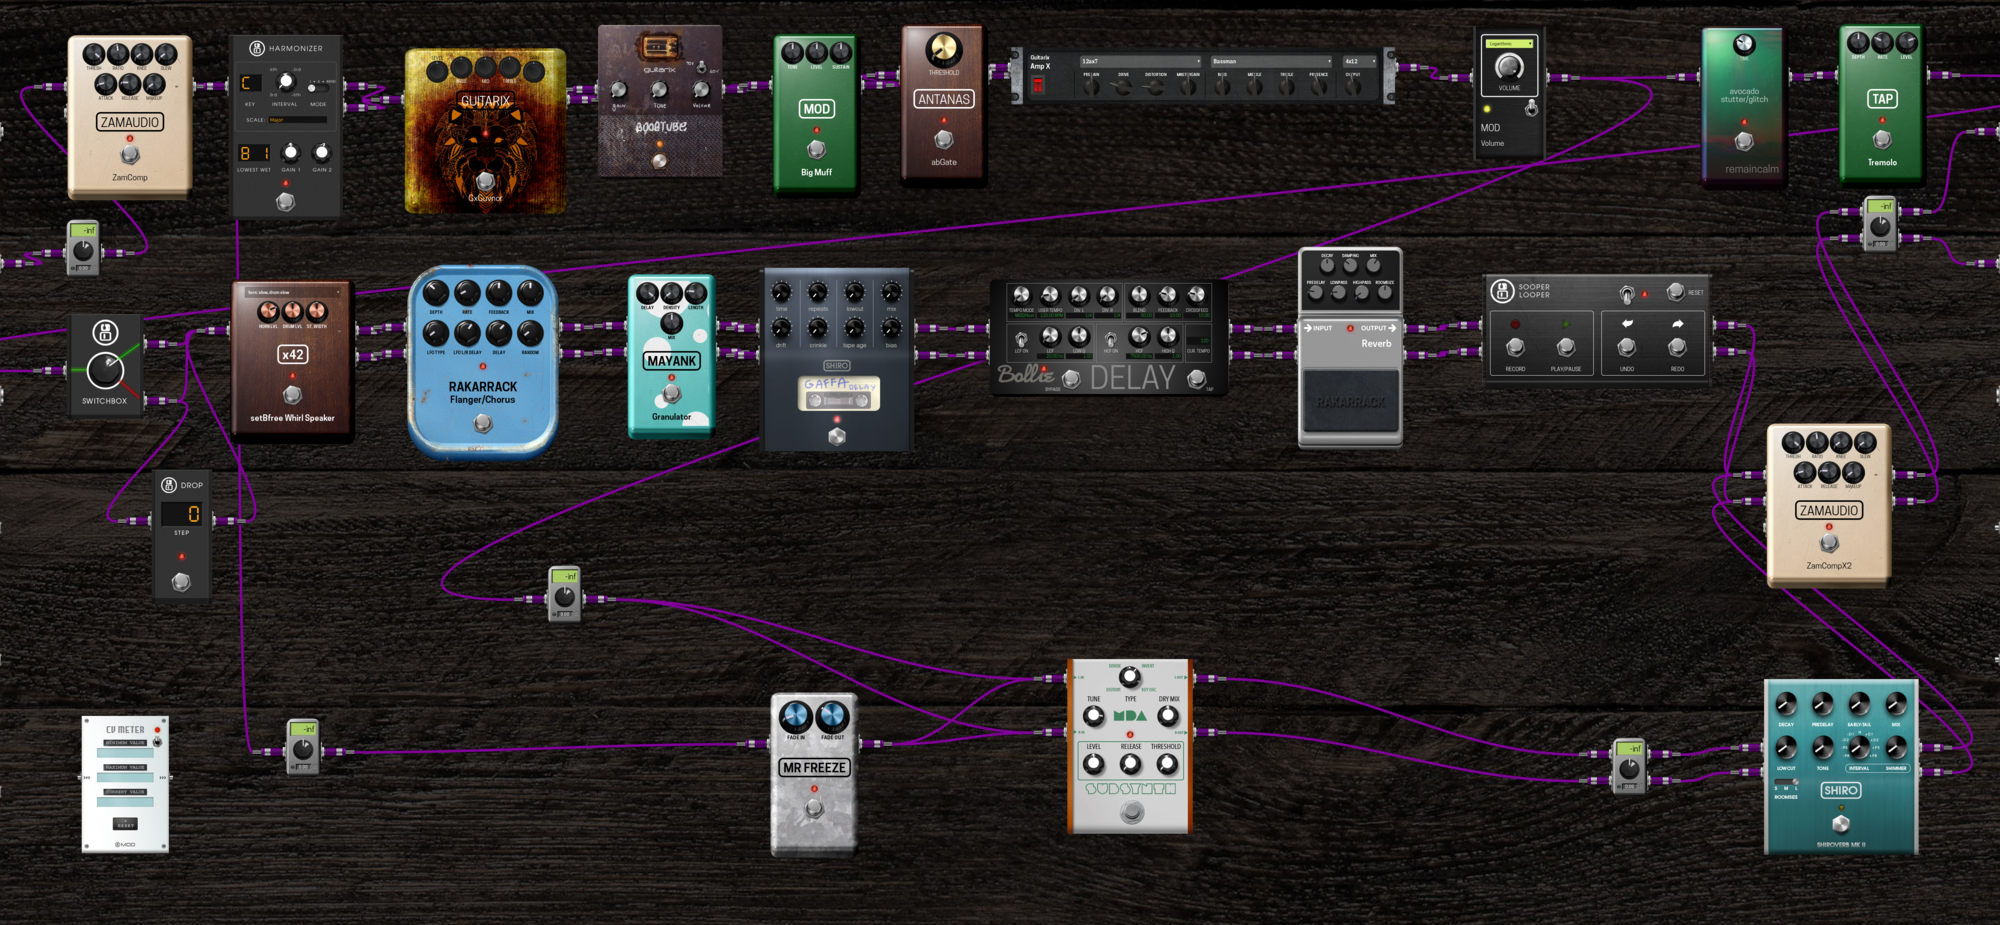Click the Mr Freeze Fade Out blue knob
The width and height of the screenshot is (2000, 925).
pyautogui.click(x=832, y=716)
